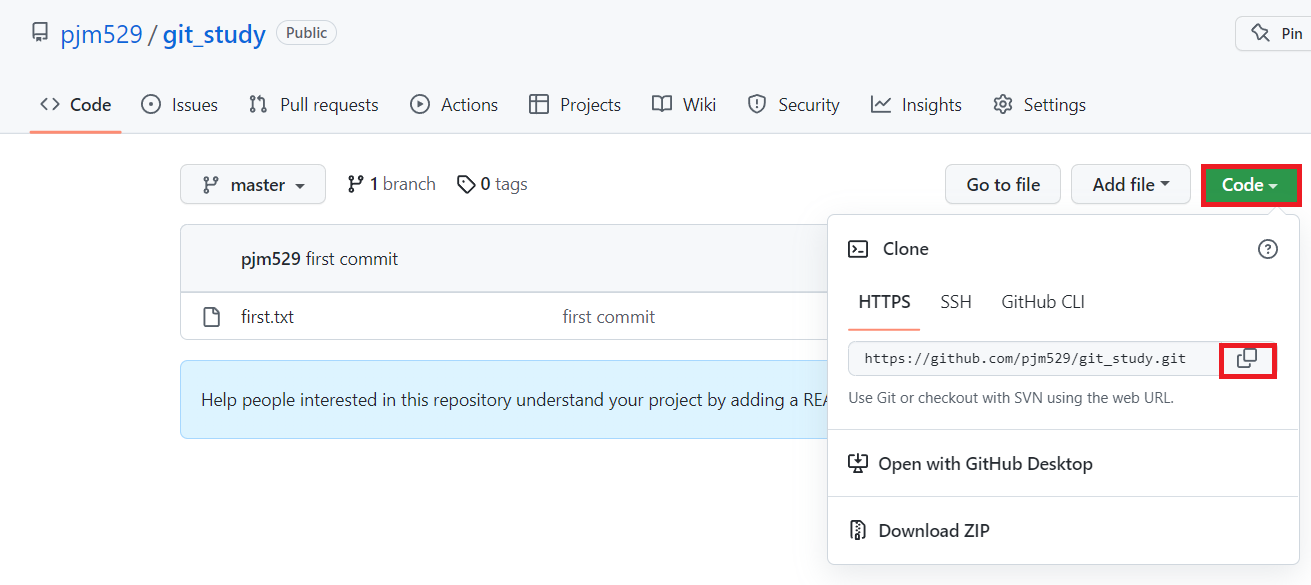1311x585 pixels.
Task: Open the Code tab
Action: click(75, 105)
